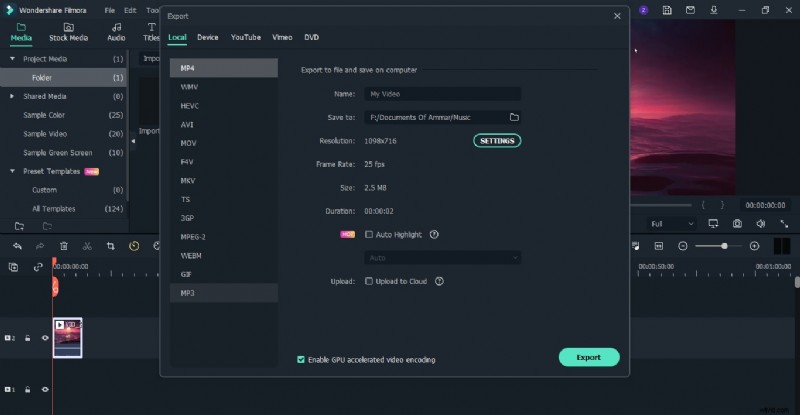Viewport: 800px width, 415px height.
Task: Open the Full preview quality dropdown
Action: click(671, 224)
